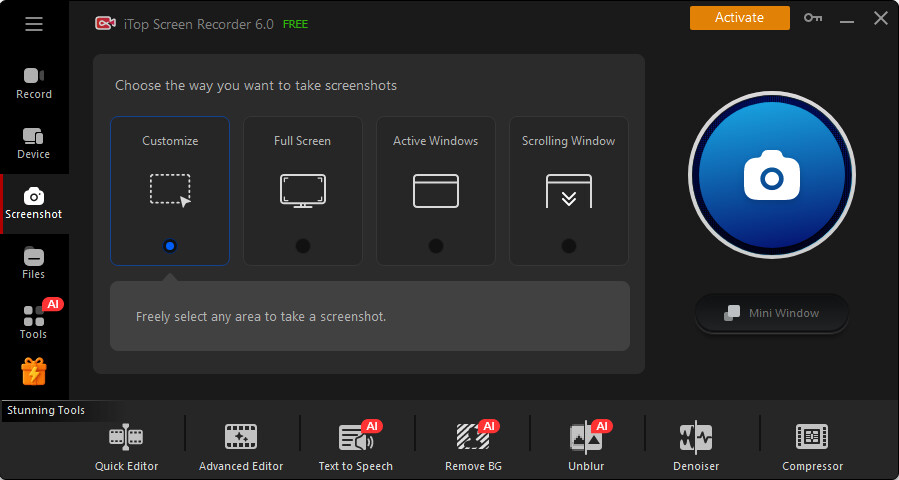Choose the Scrolling Window screenshot mode
Screen dimensions: 899x480
coord(568,190)
